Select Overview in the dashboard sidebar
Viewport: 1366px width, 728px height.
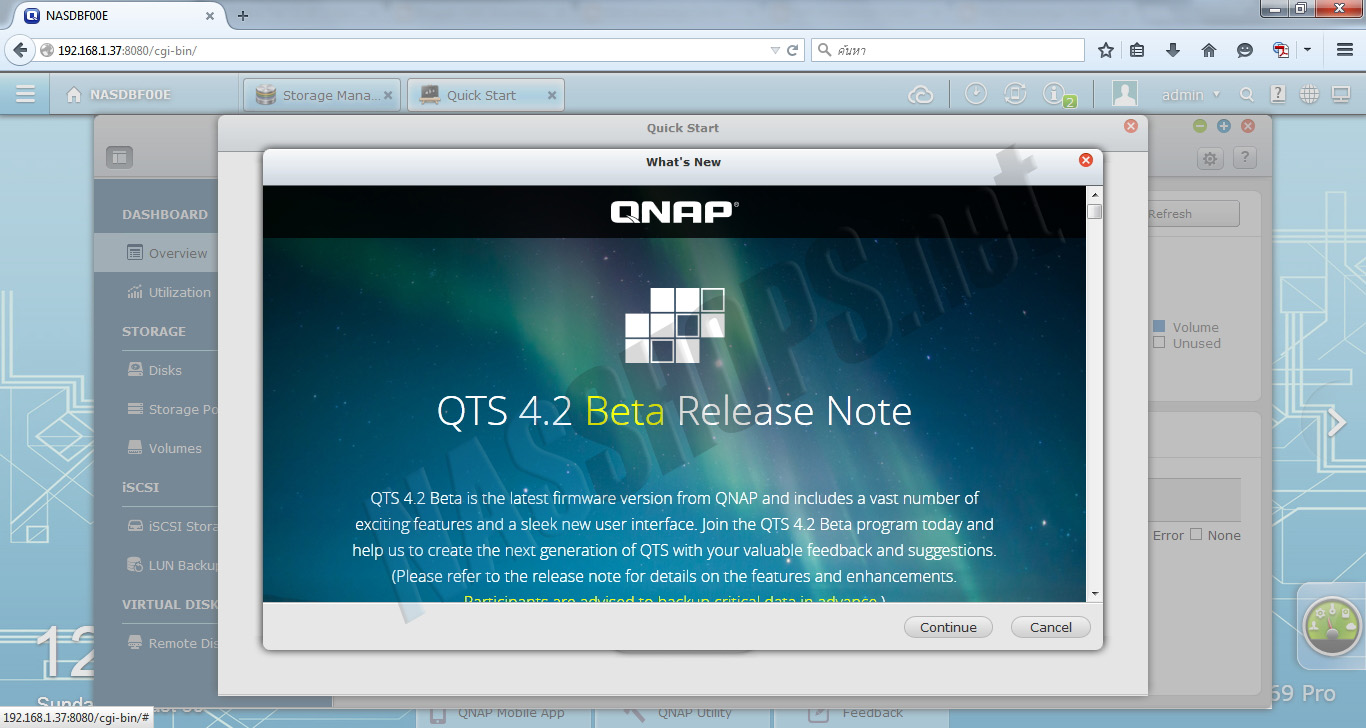point(156,253)
